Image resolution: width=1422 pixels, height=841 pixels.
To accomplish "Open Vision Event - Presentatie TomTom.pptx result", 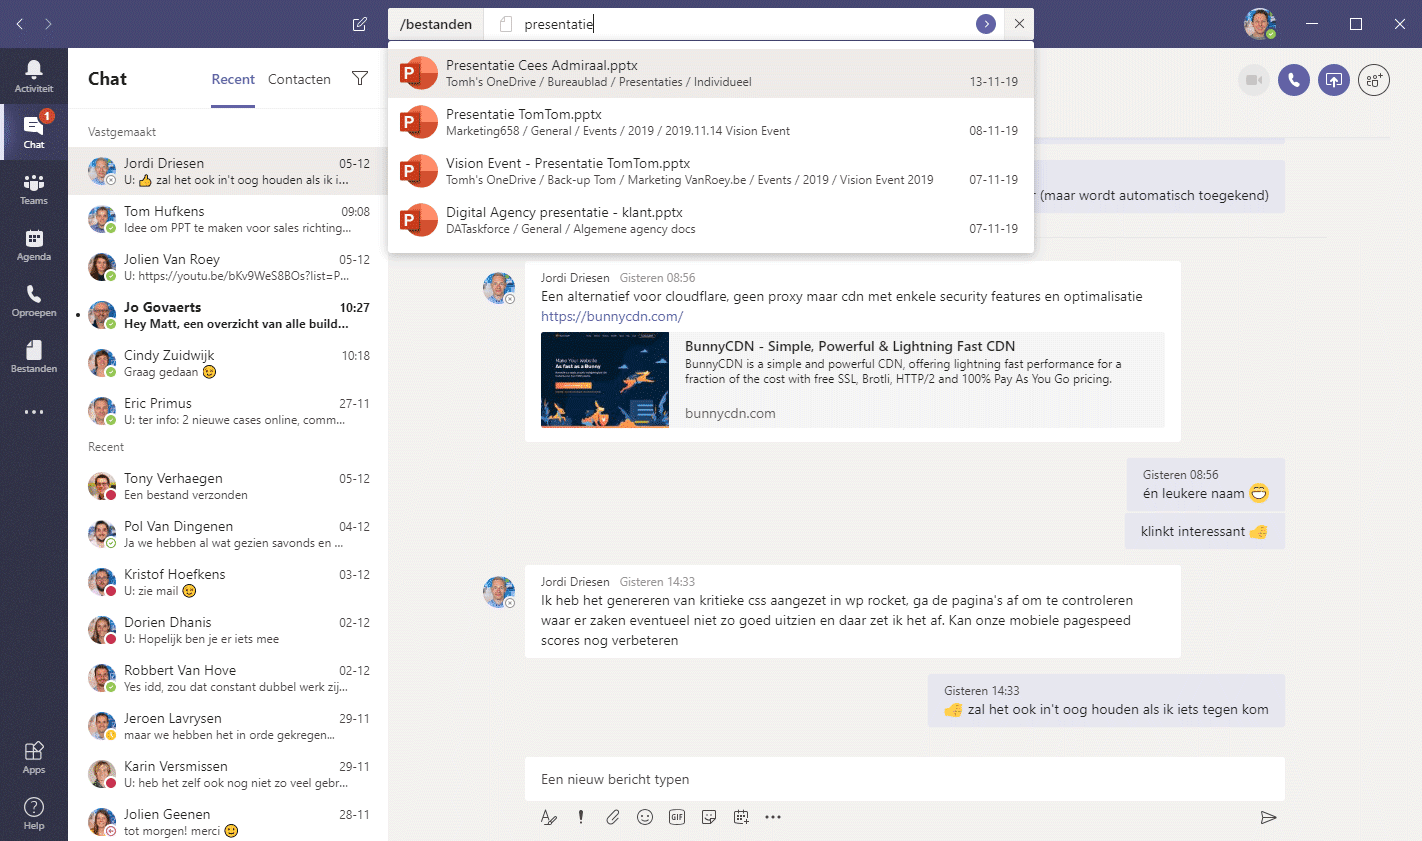I will (x=711, y=171).
